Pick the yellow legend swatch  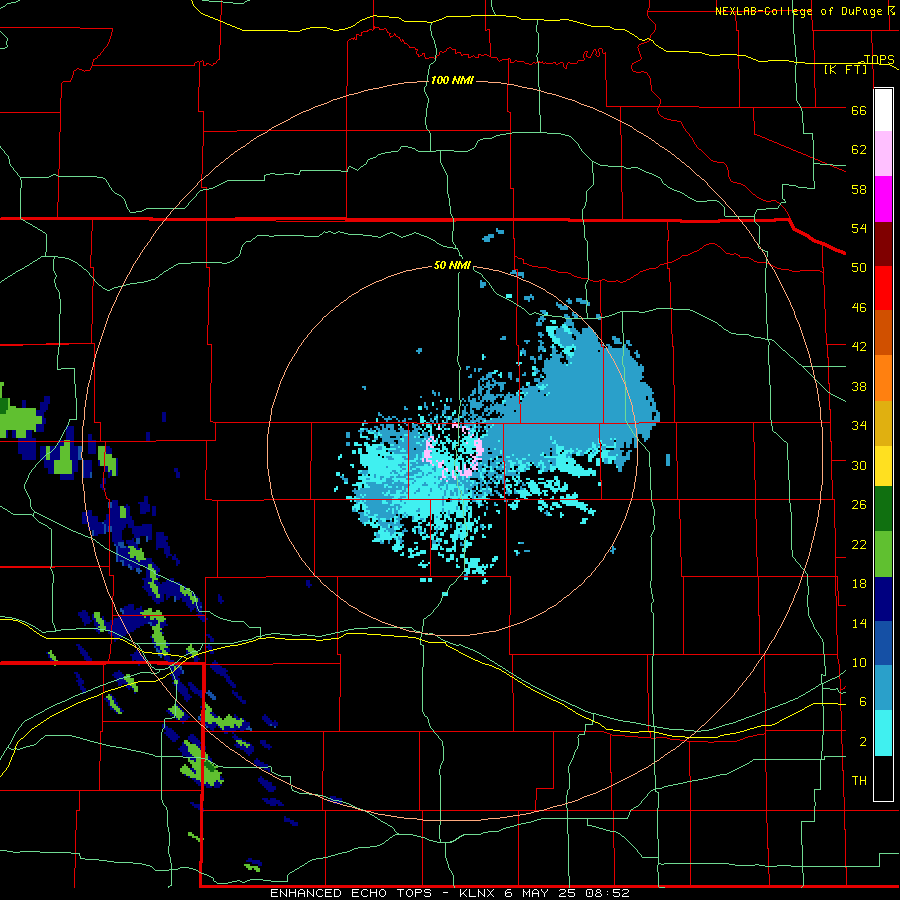pos(883,465)
